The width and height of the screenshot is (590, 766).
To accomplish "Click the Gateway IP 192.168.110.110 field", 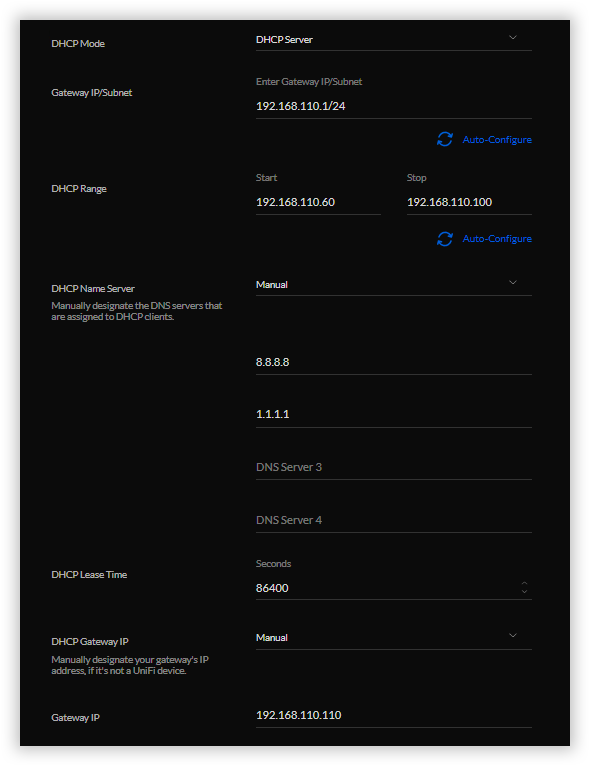I will point(394,715).
